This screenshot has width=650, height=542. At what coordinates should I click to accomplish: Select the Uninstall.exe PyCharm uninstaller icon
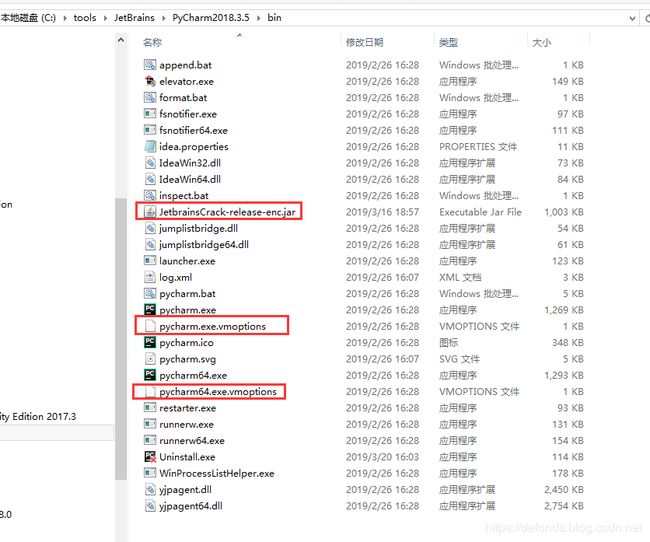pos(150,457)
